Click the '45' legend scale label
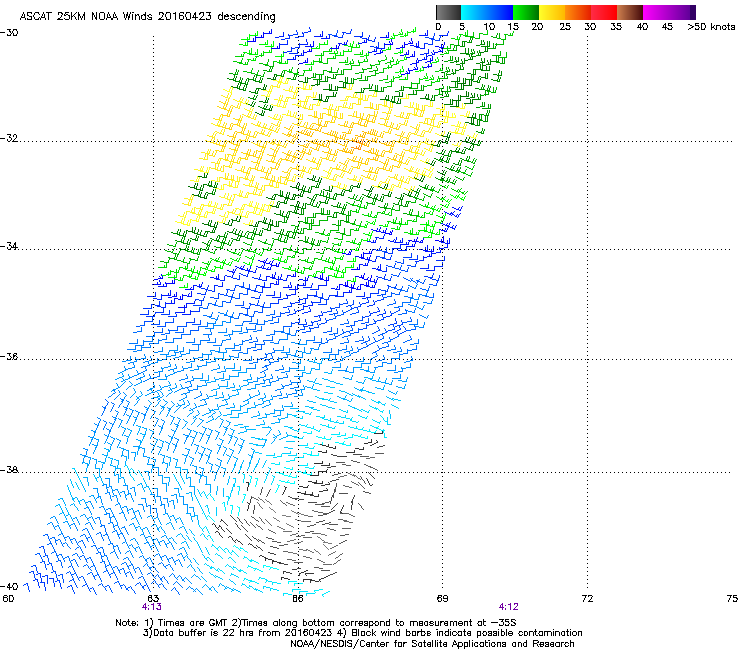This screenshot has width=740, height=650. point(667,27)
